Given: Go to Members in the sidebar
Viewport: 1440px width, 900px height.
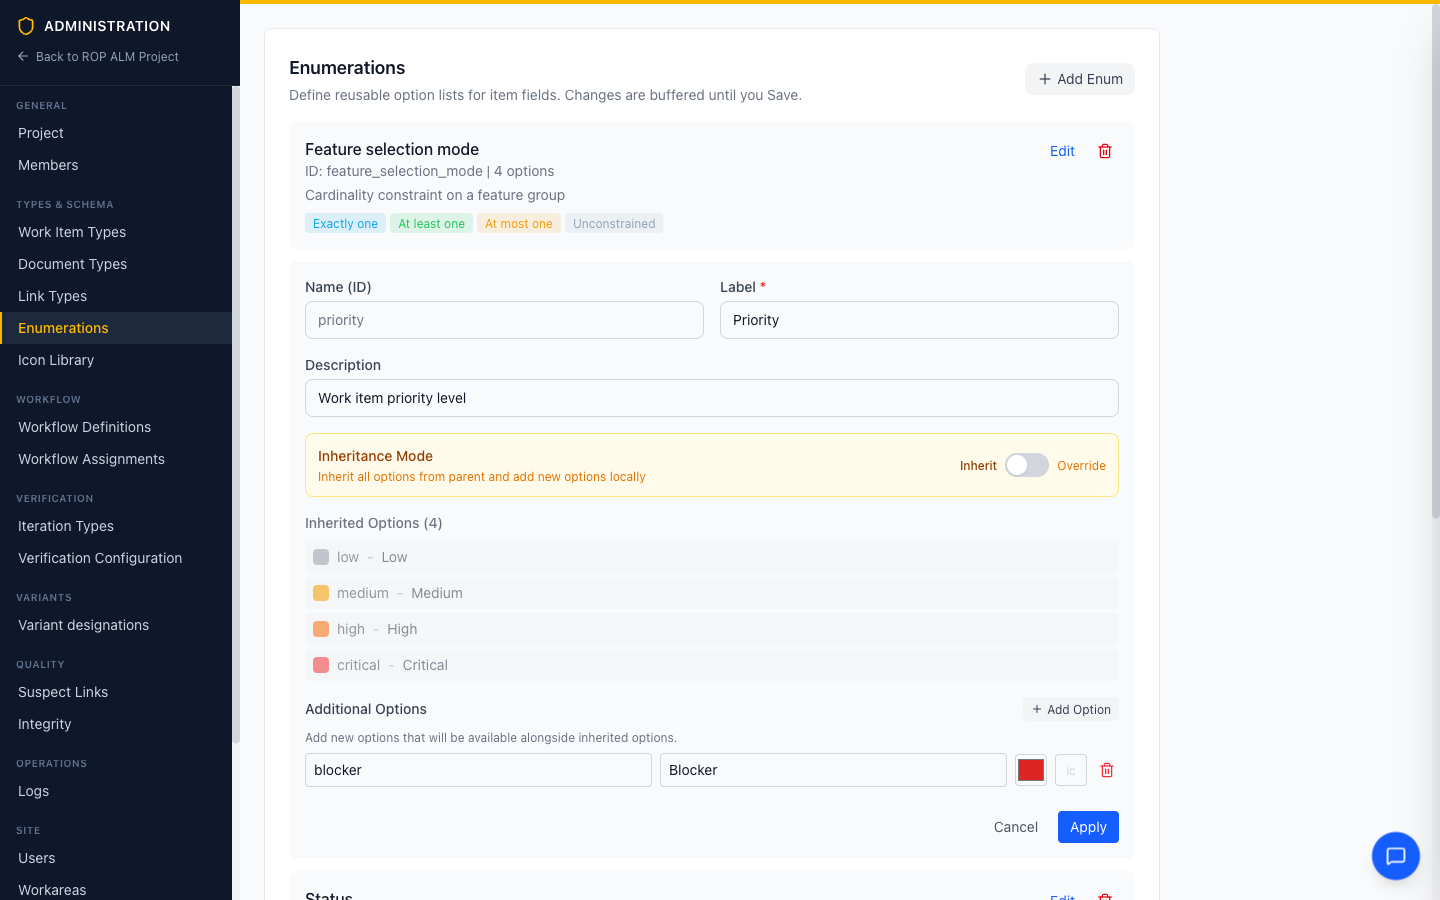Looking at the screenshot, I should coord(116,165).
